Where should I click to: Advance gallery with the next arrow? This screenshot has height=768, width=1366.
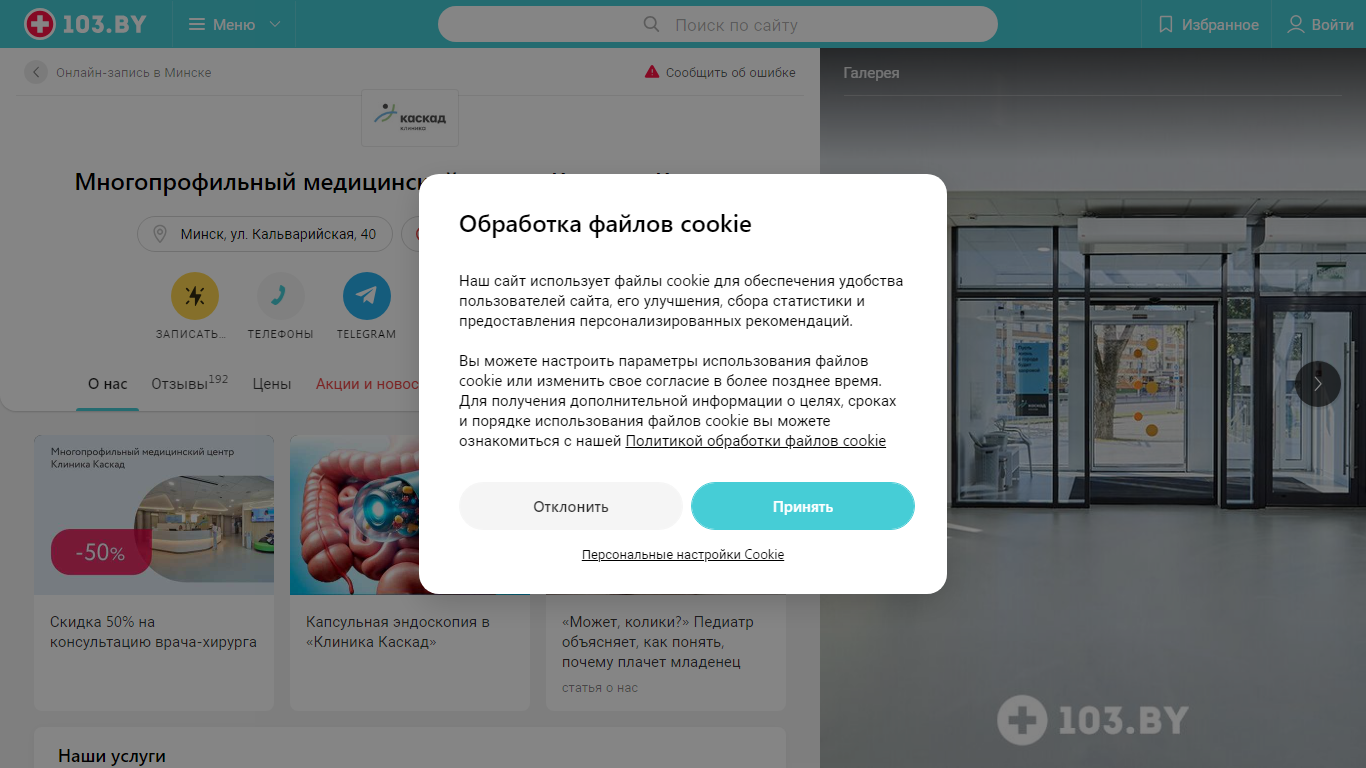click(1318, 383)
